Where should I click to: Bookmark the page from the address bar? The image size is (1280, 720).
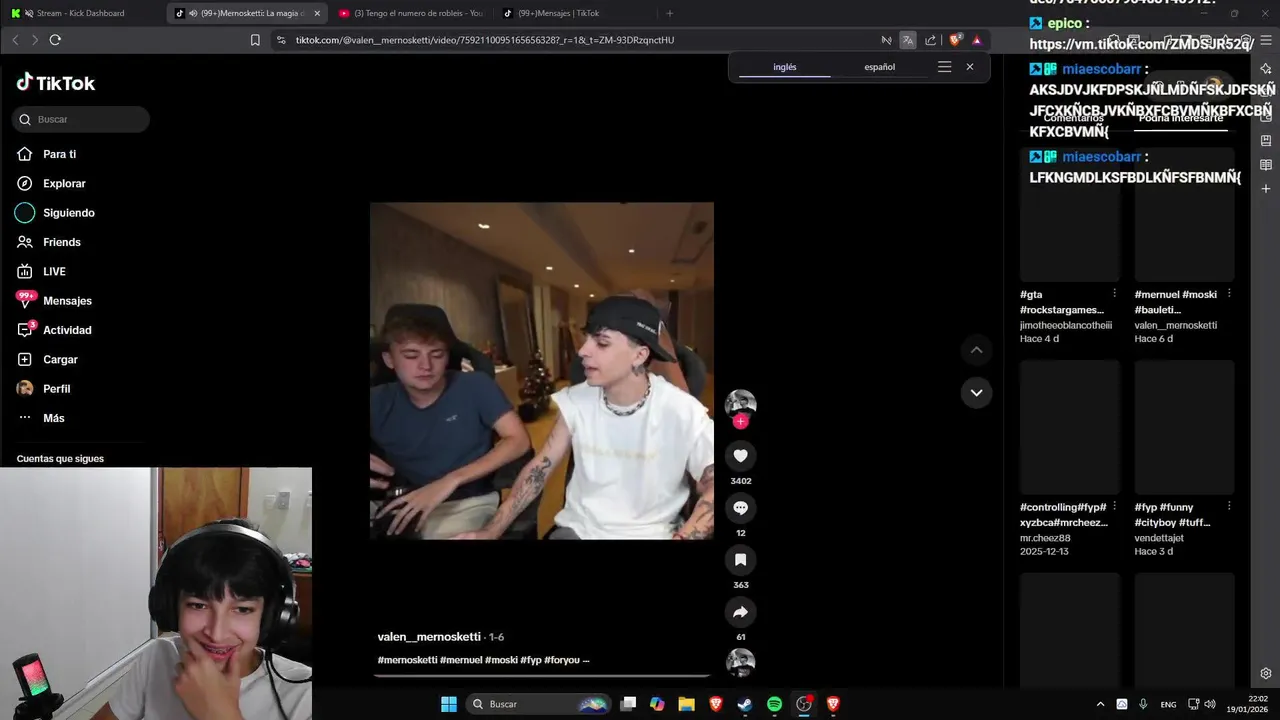click(255, 40)
